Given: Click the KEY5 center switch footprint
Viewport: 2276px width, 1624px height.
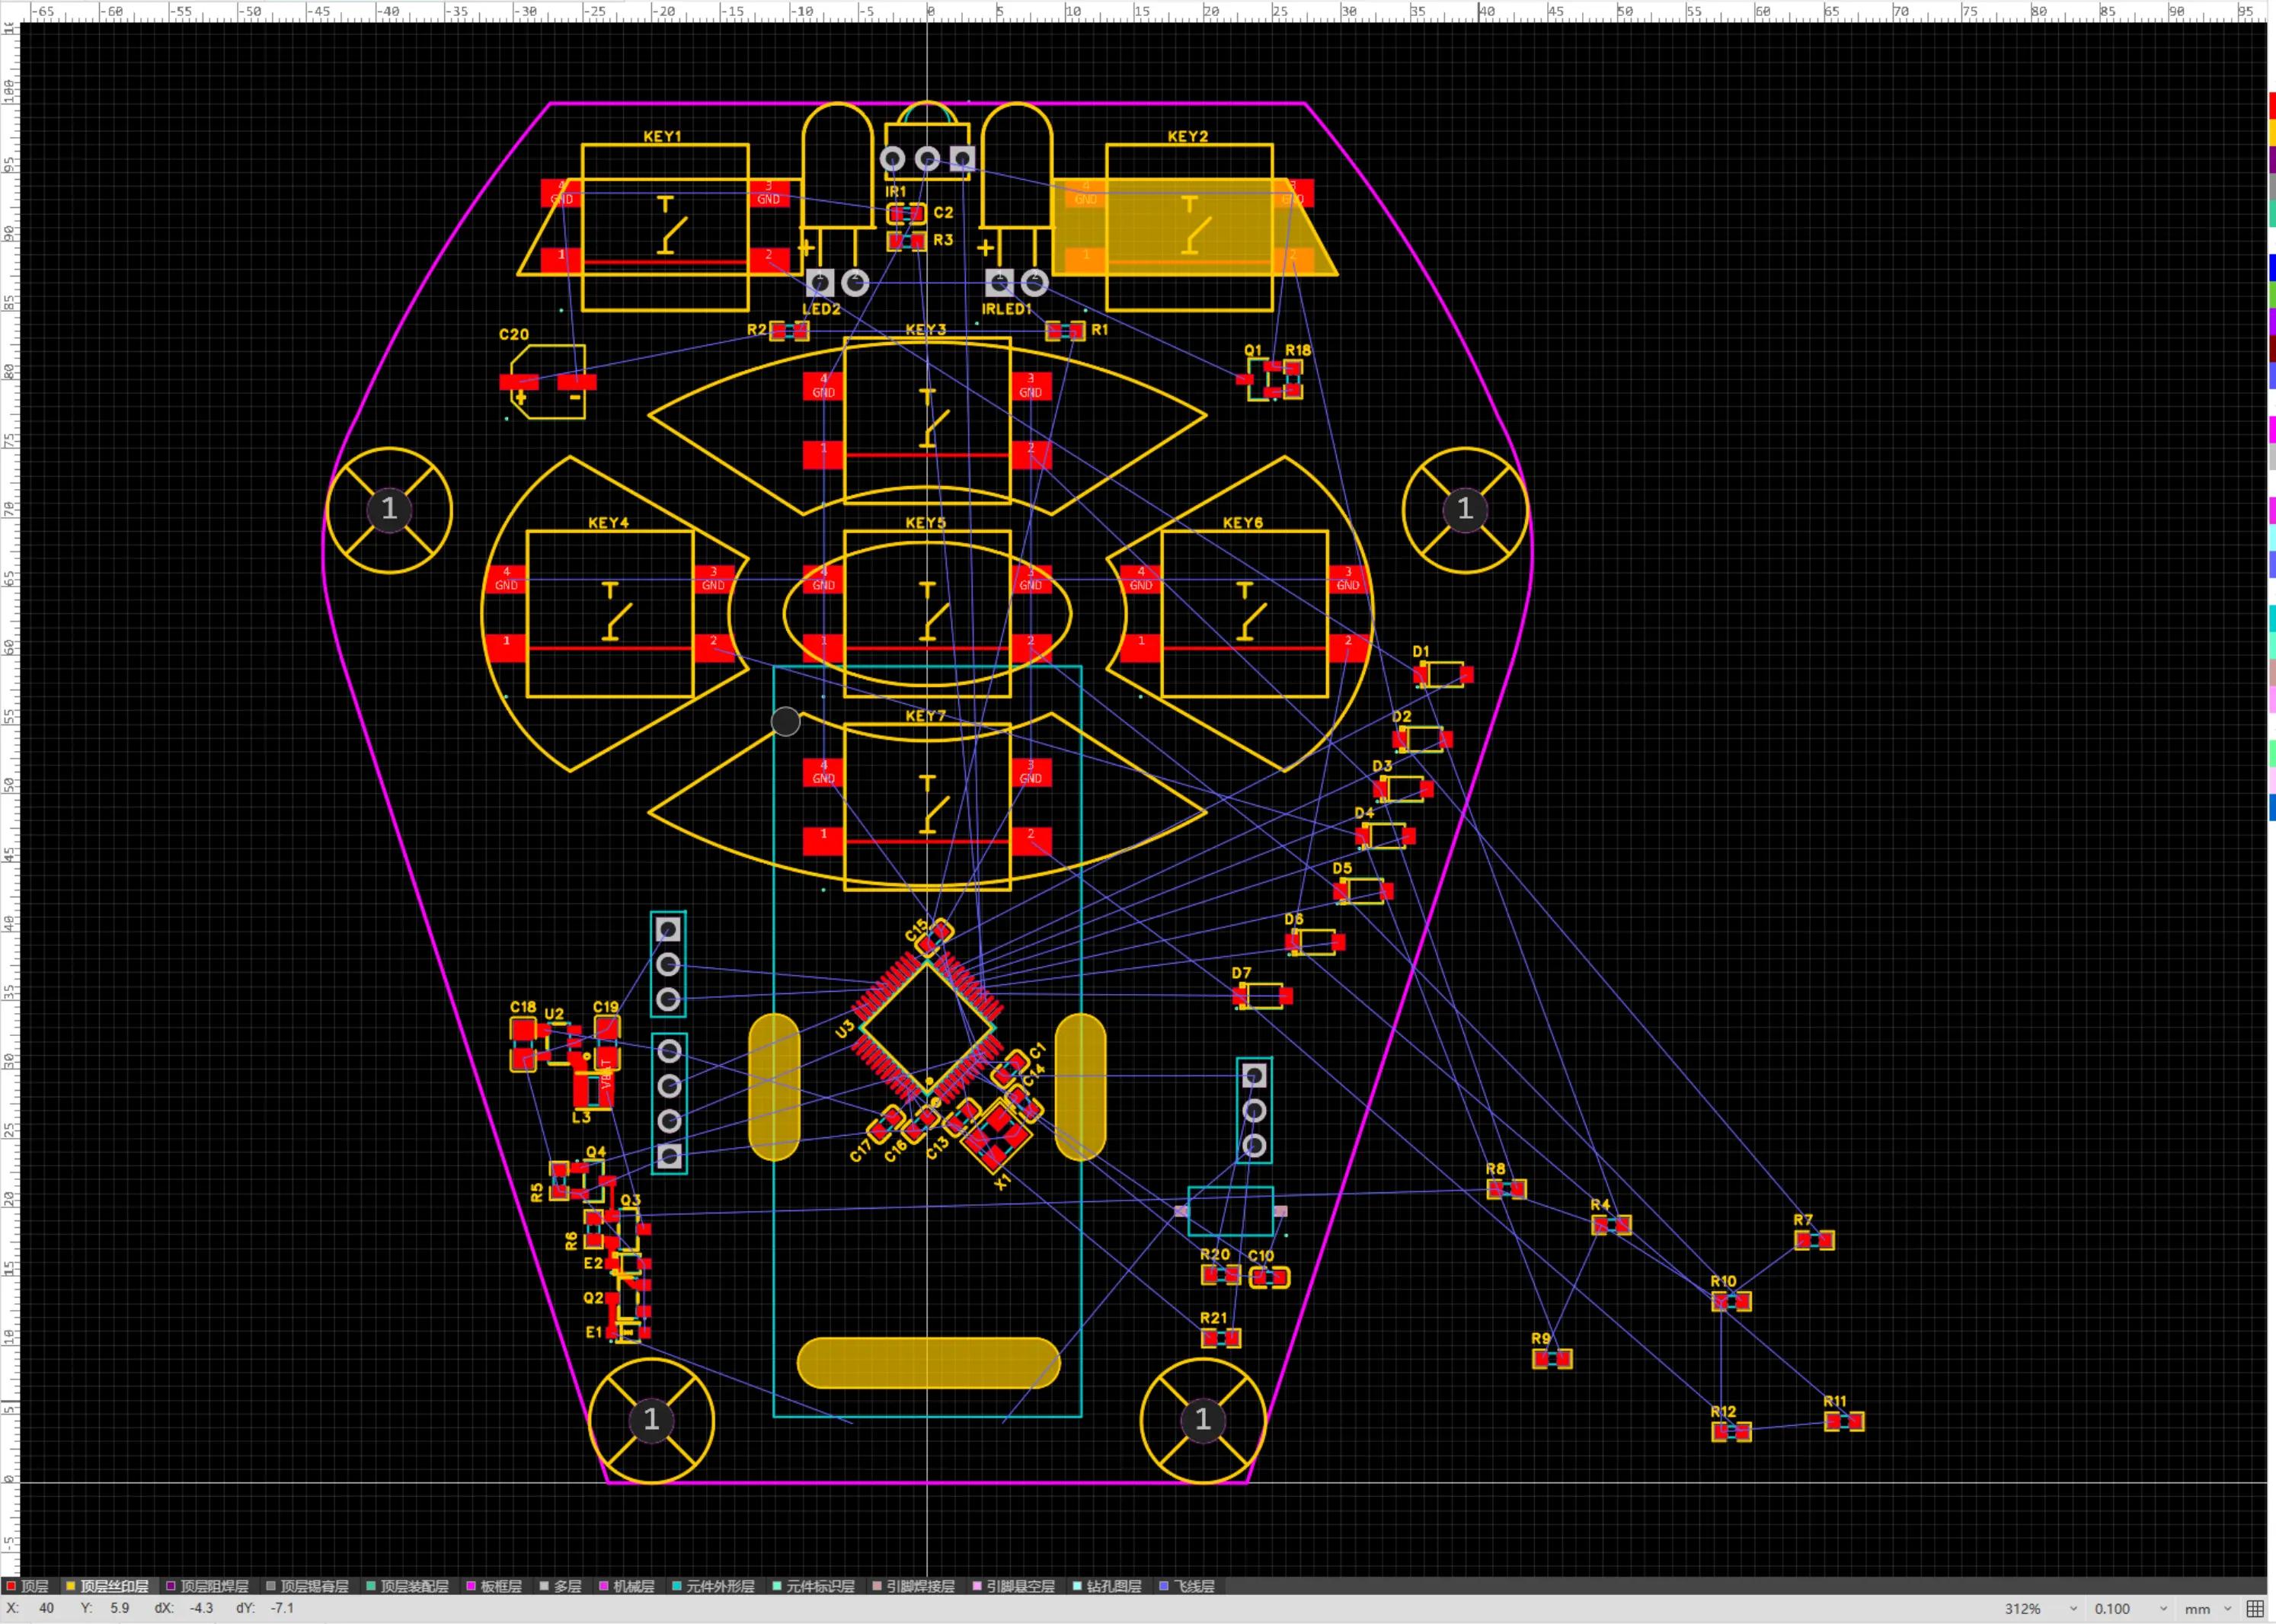Looking at the screenshot, I should click(x=927, y=613).
